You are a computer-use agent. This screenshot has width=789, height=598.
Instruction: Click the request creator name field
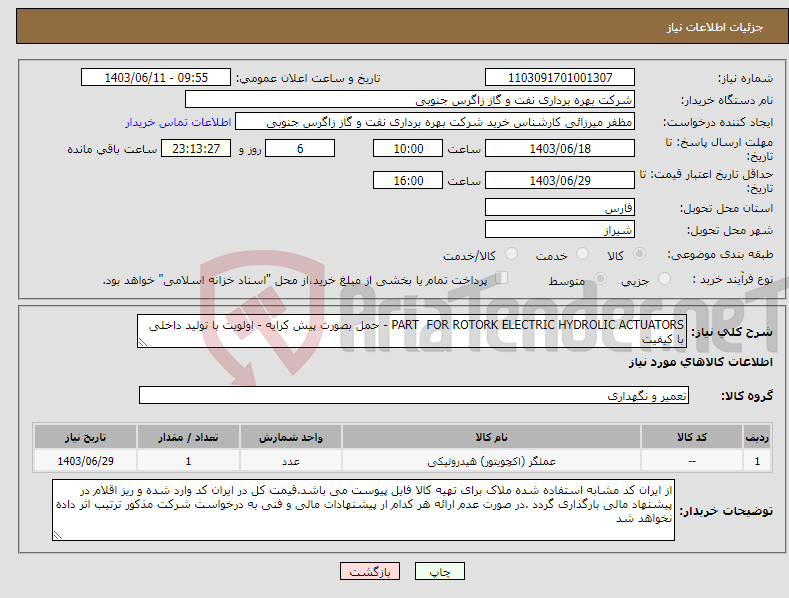pyautogui.click(x=435, y=122)
